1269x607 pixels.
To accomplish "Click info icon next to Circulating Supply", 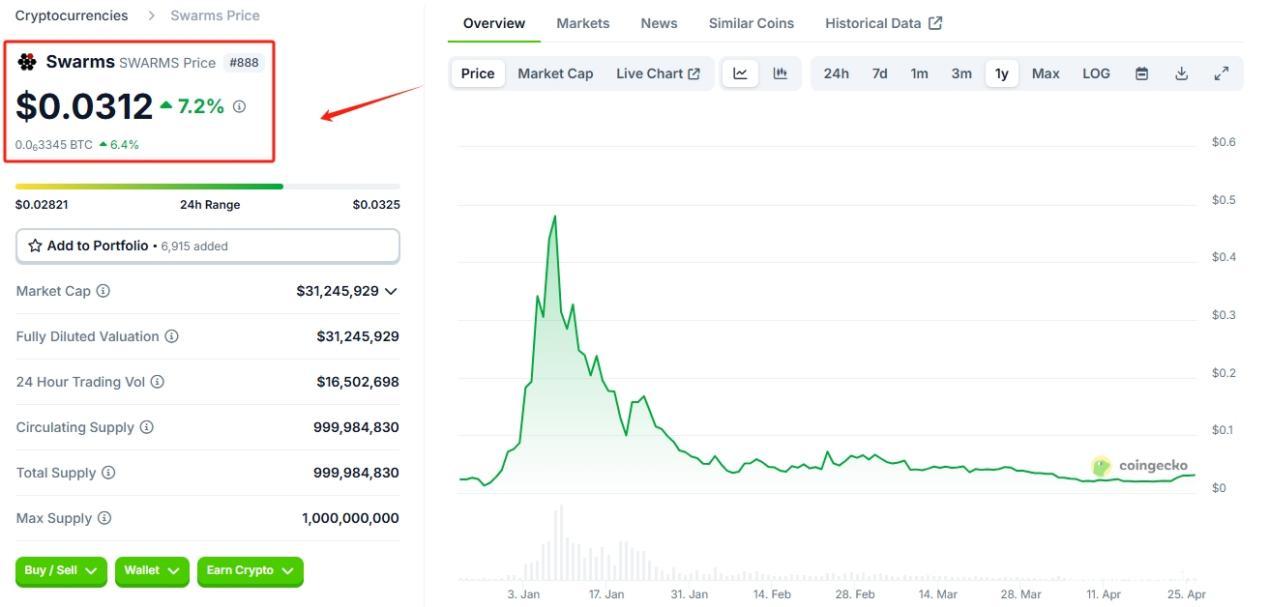I will coord(147,427).
